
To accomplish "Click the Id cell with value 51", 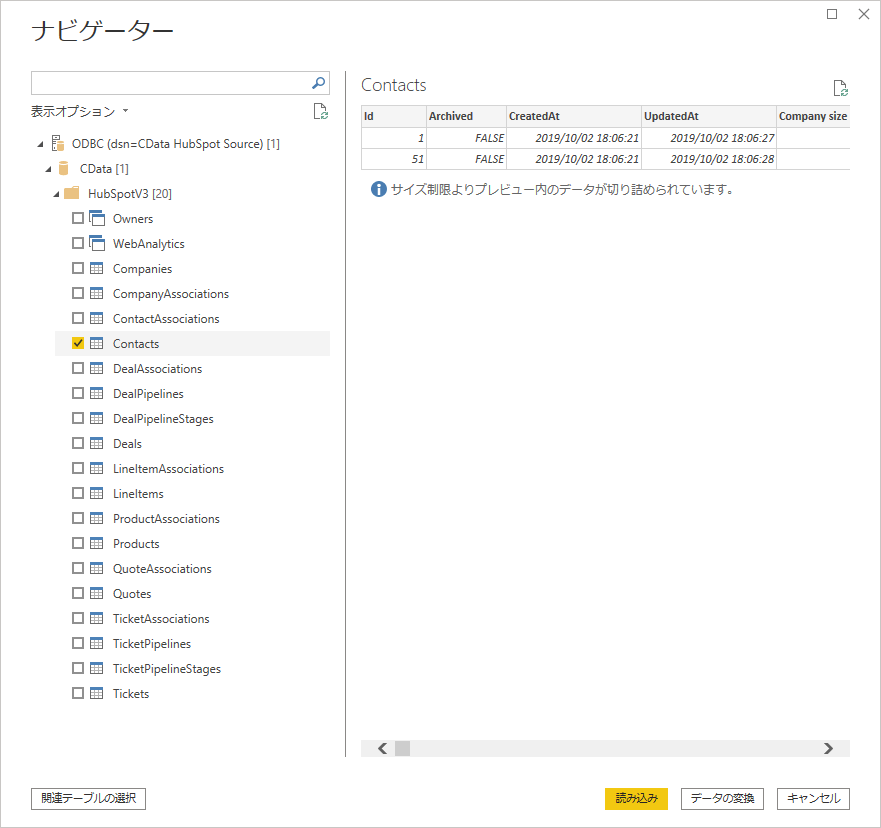I will [x=393, y=159].
